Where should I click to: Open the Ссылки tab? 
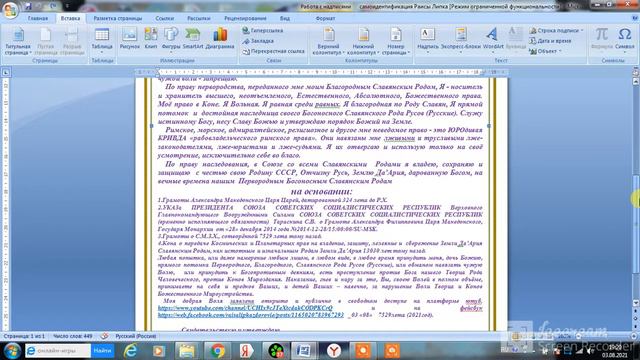point(164,18)
